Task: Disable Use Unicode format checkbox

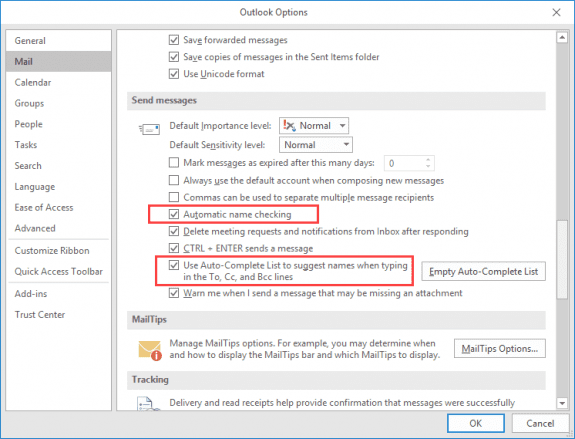Action: (x=174, y=74)
